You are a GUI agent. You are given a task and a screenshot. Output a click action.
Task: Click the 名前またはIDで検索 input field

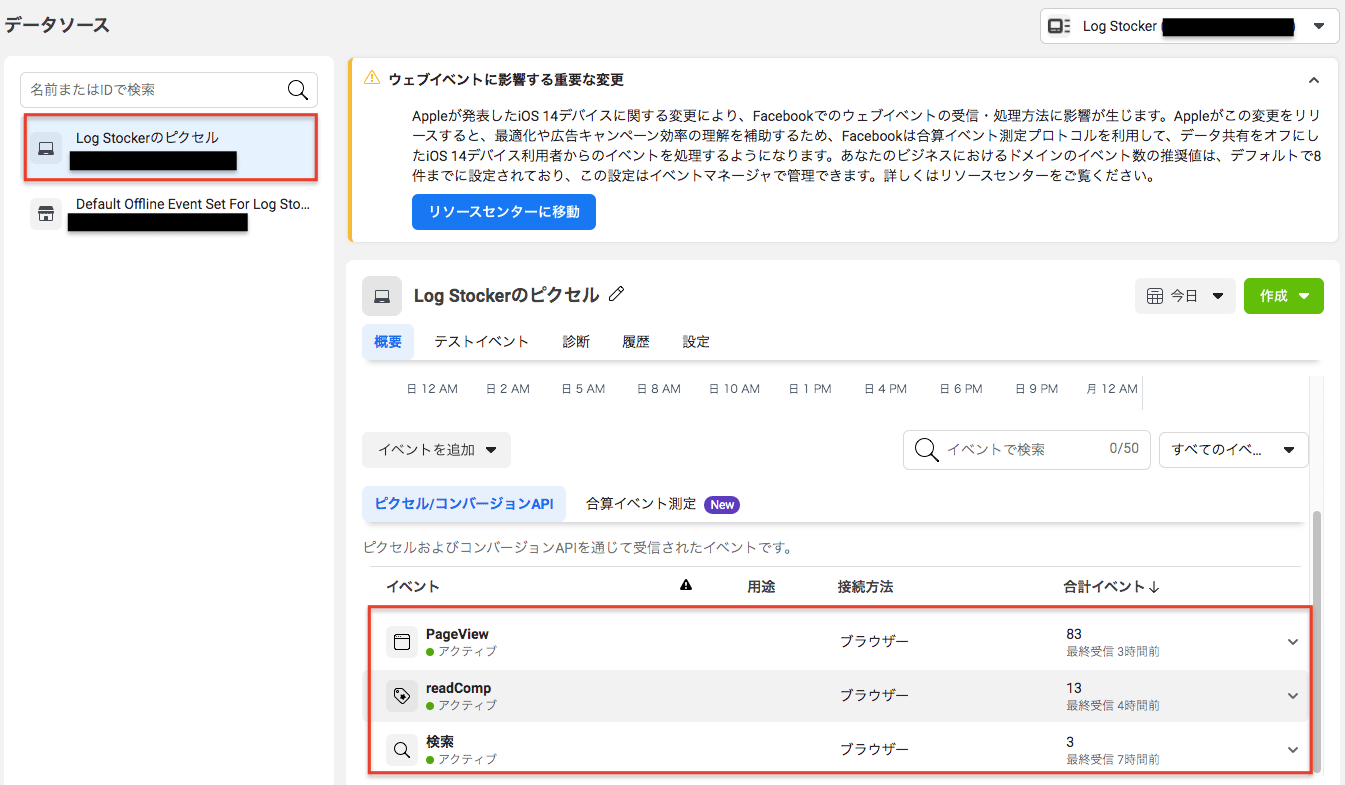tap(169, 90)
